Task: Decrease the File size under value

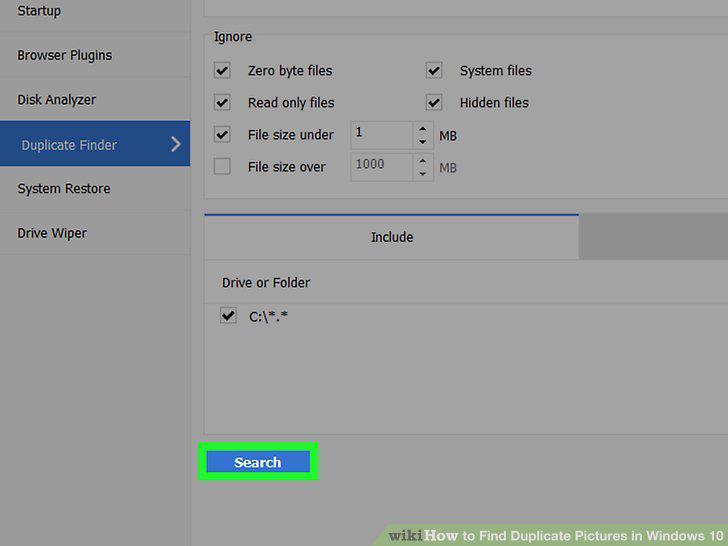Action: 422,142
